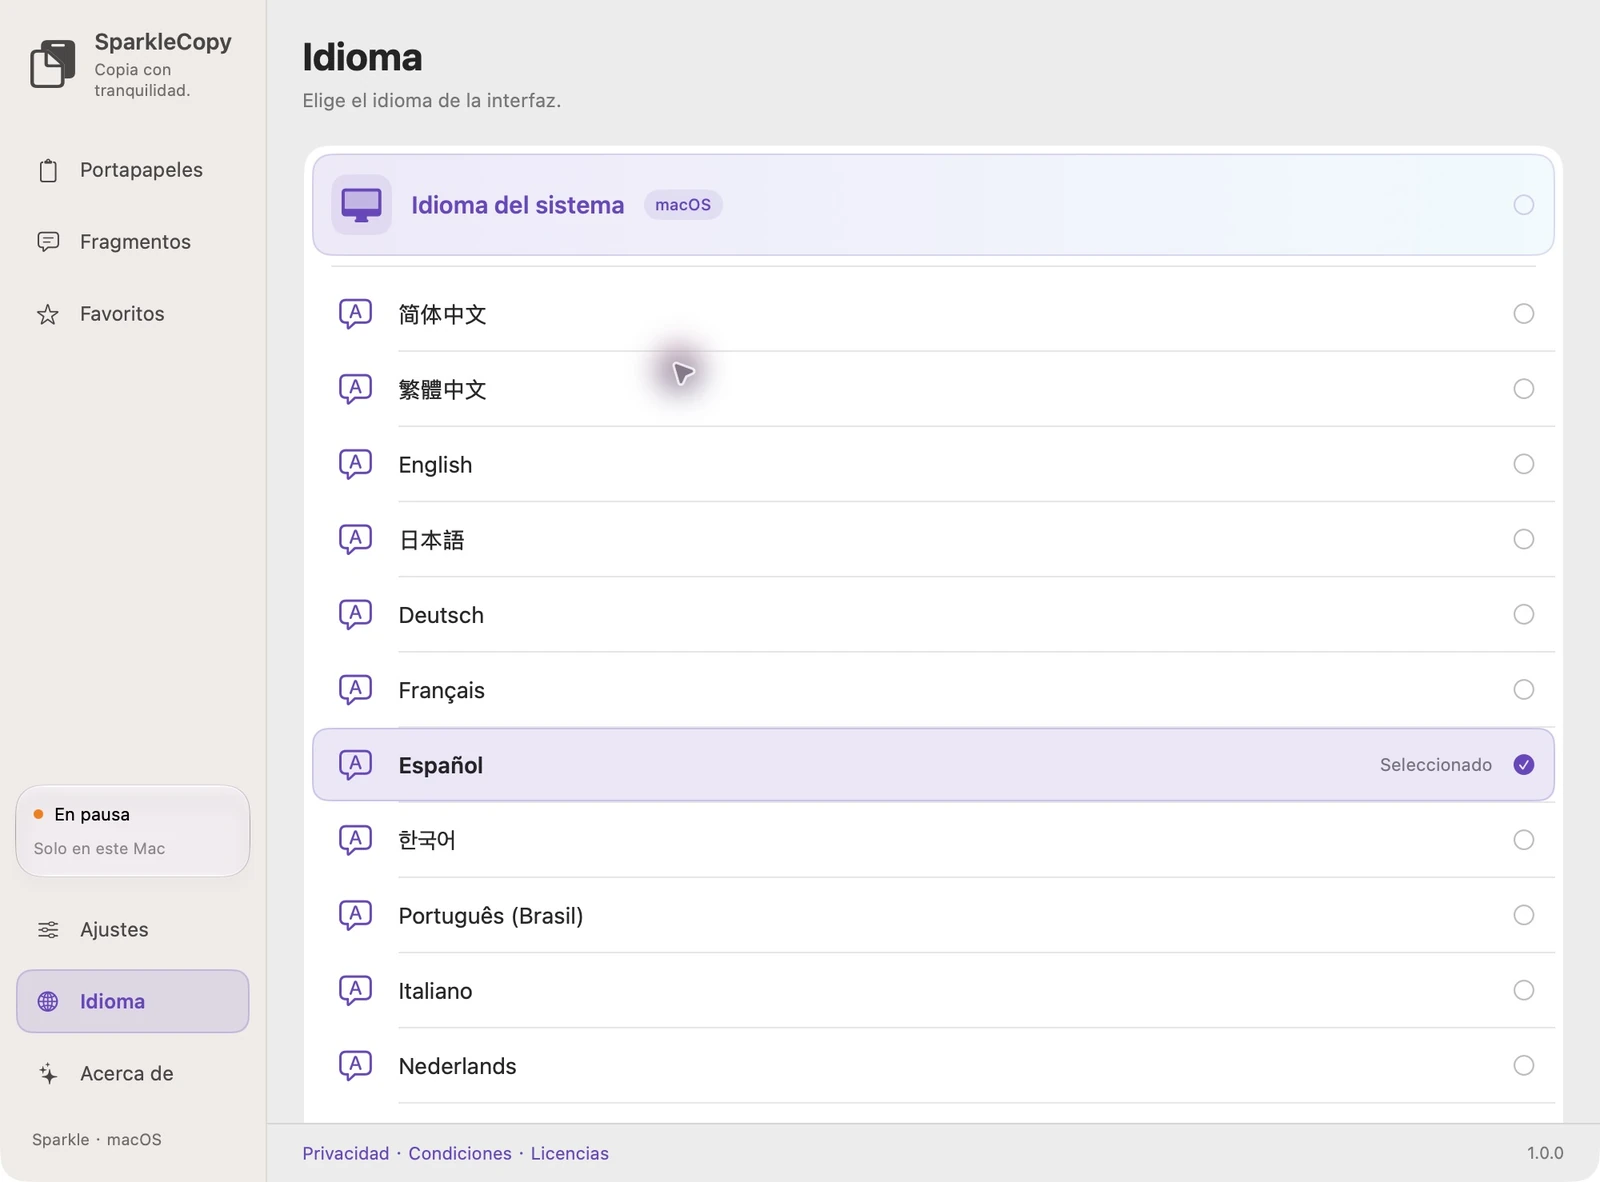
Task: Click the Italiano language name
Action: pos(435,991)
